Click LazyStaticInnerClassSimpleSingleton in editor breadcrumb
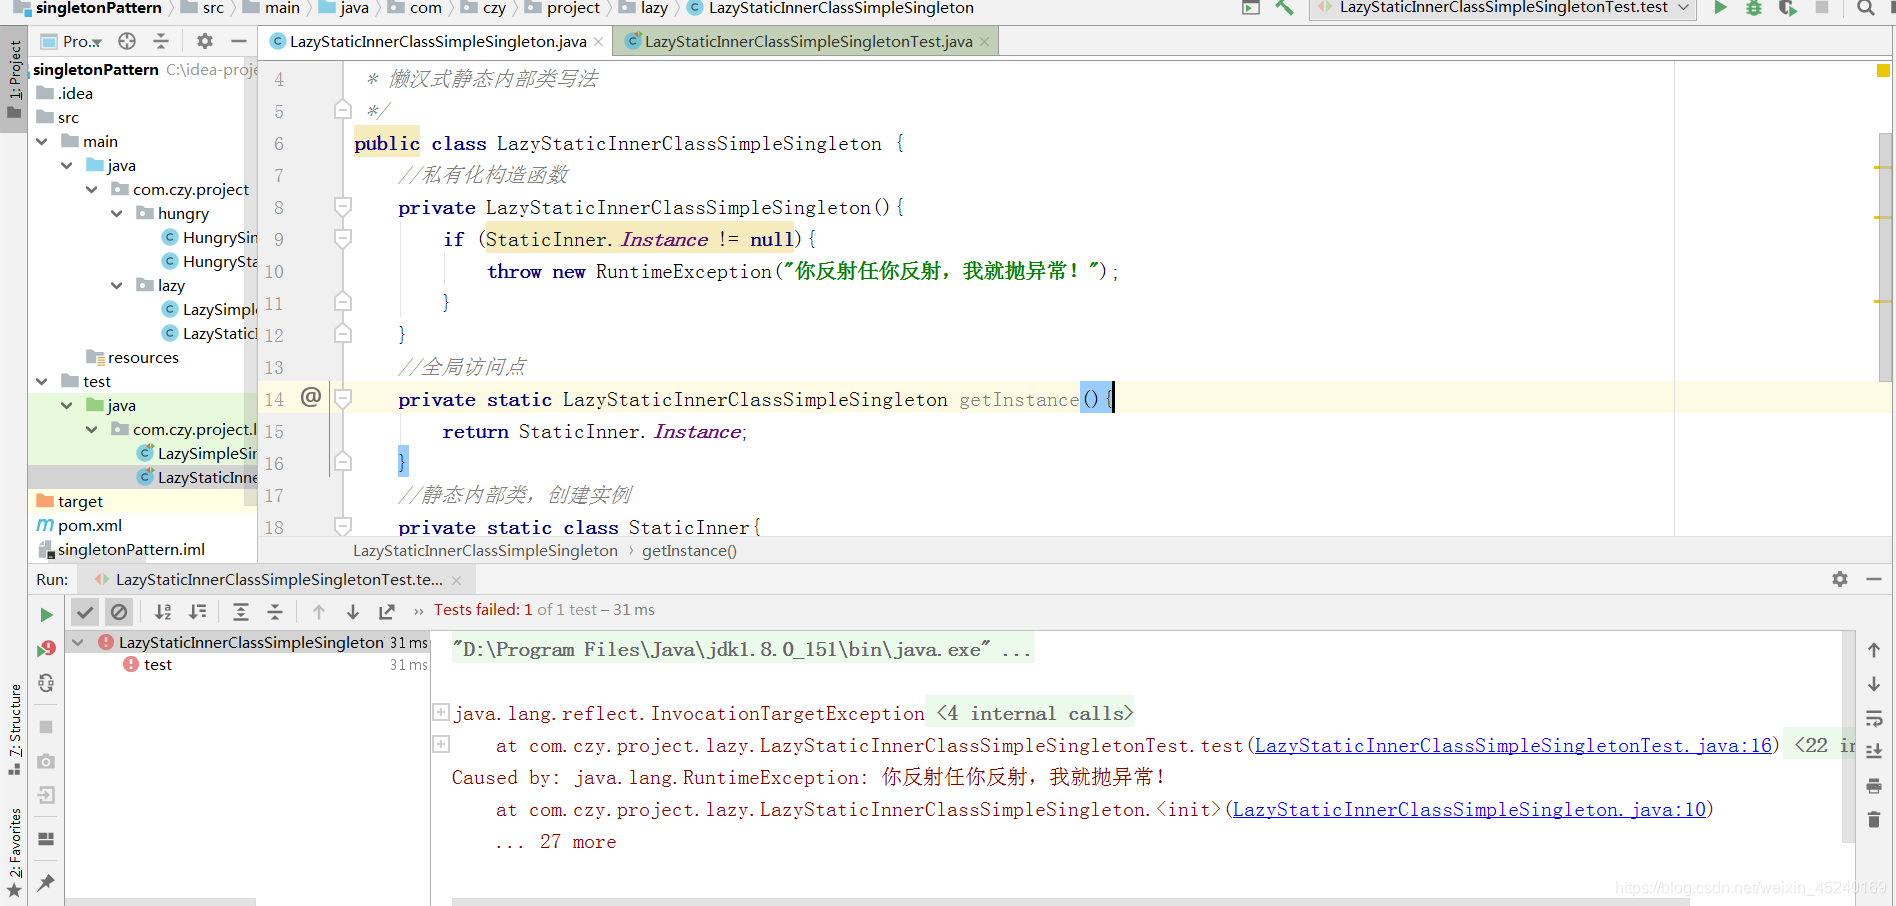 click(x=485, y=551)
